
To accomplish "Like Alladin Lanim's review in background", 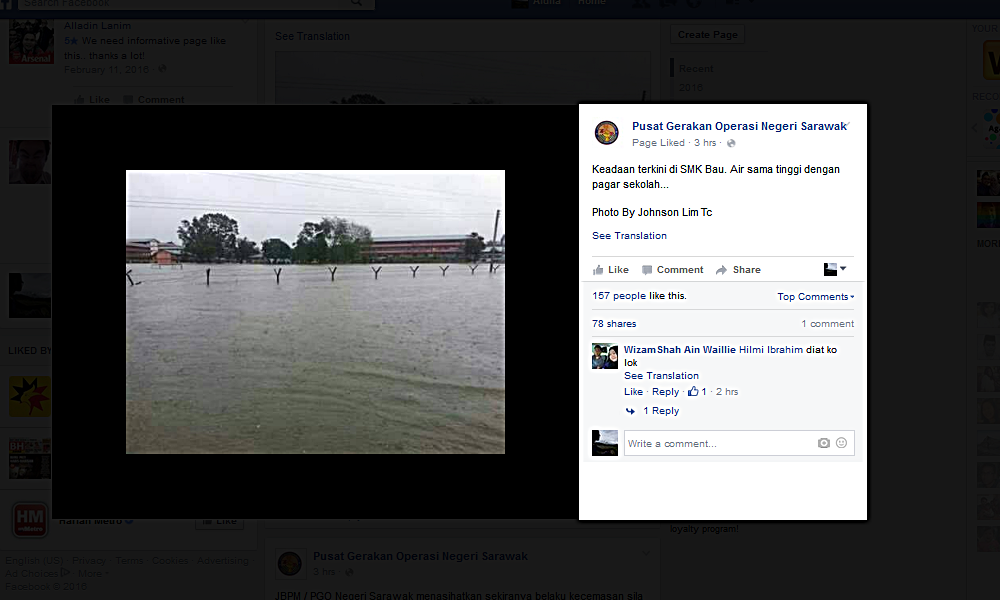I will (92, 99).
